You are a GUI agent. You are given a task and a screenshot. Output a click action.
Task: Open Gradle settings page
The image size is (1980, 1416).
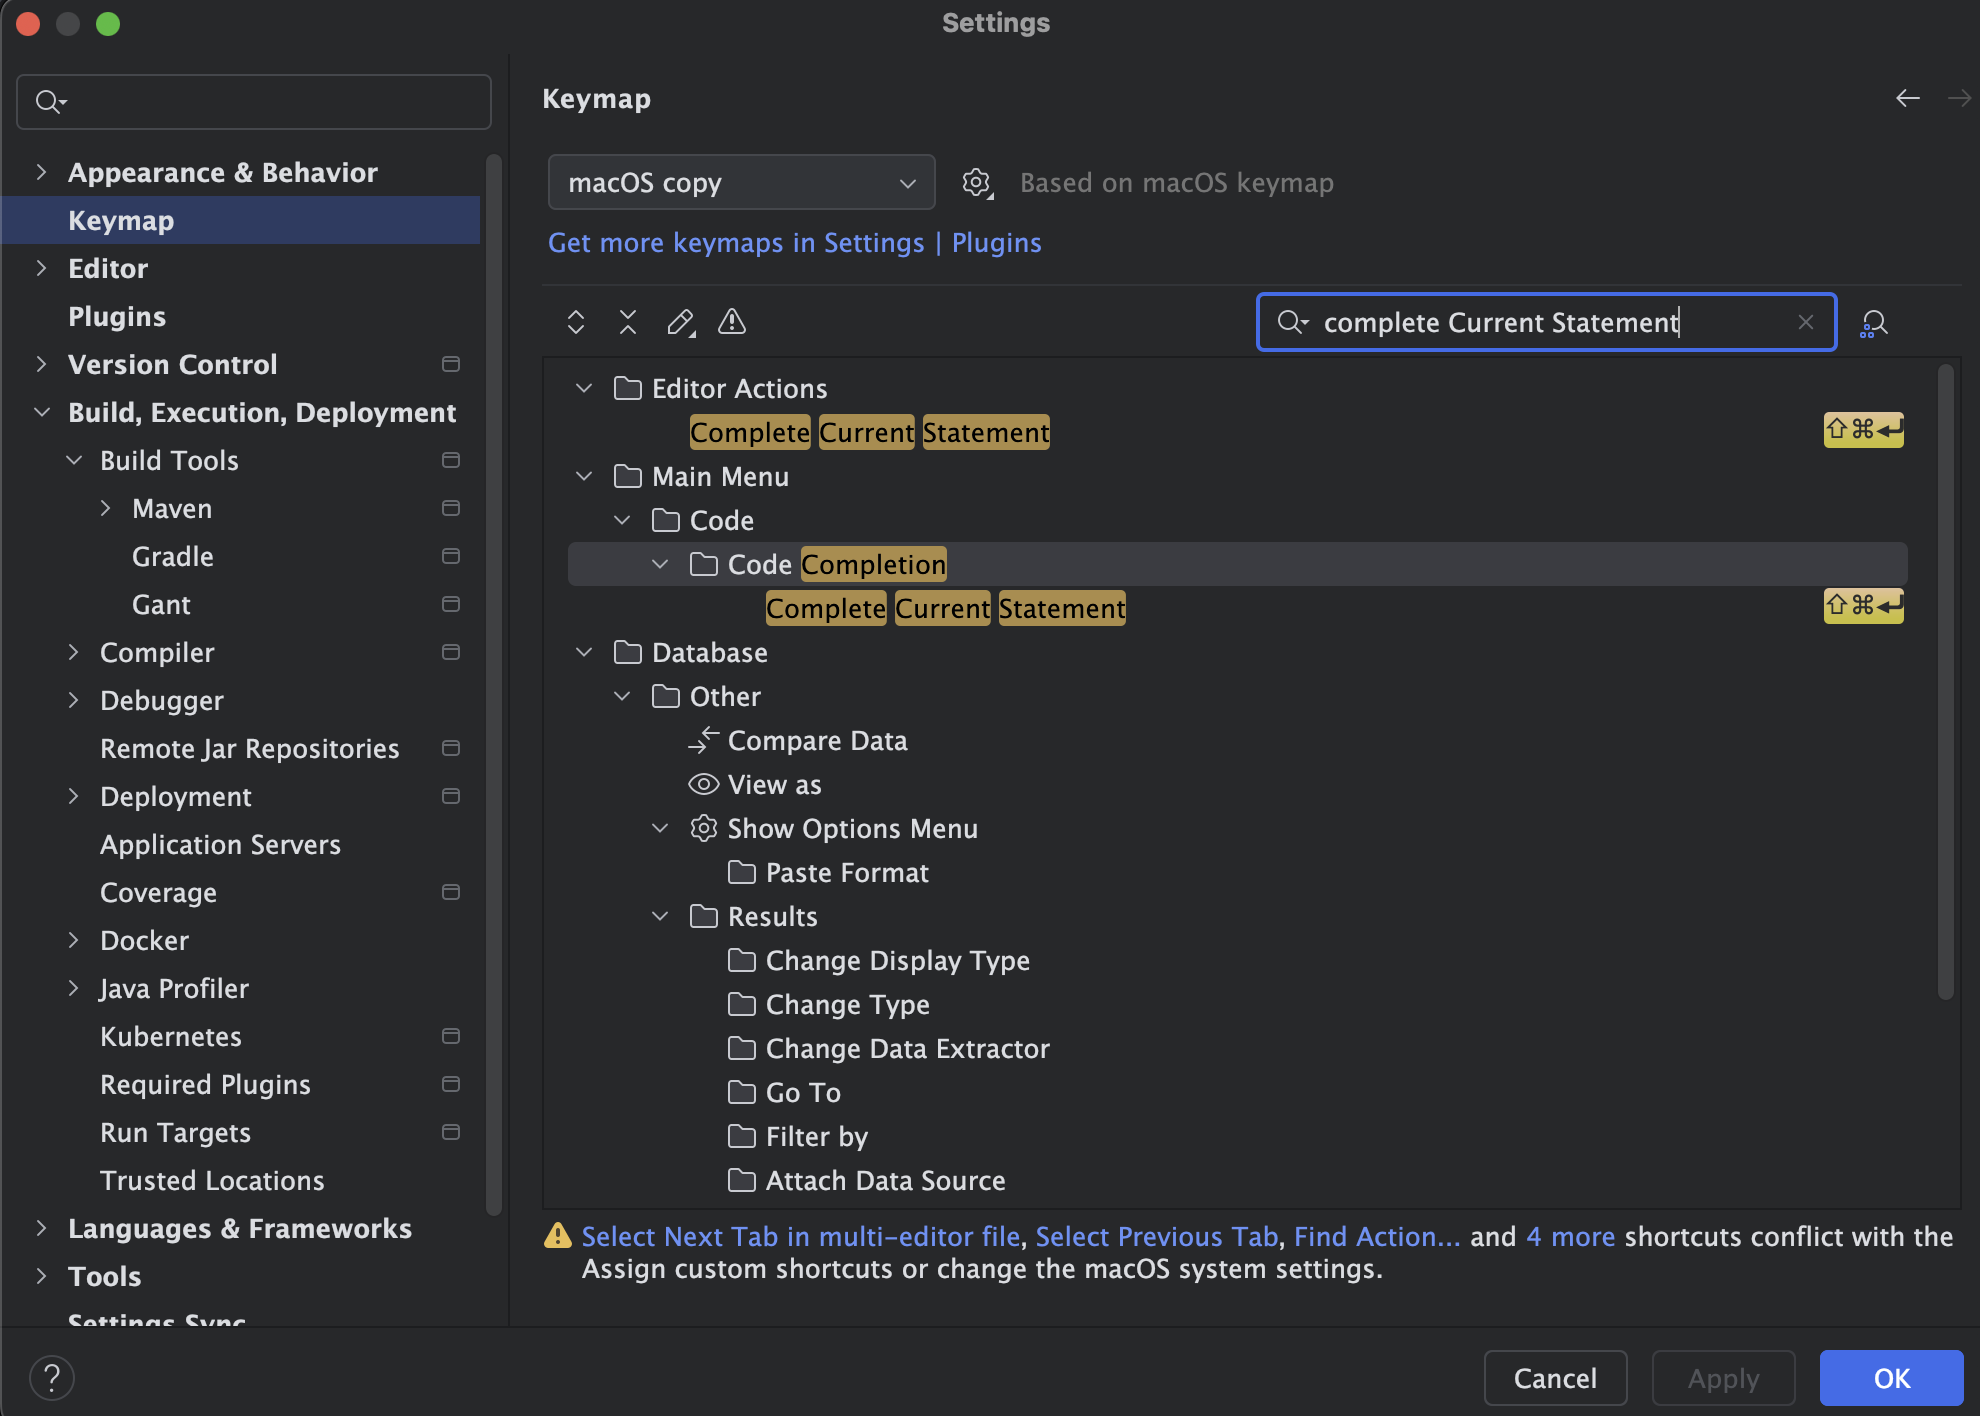(x=173, y=556)
